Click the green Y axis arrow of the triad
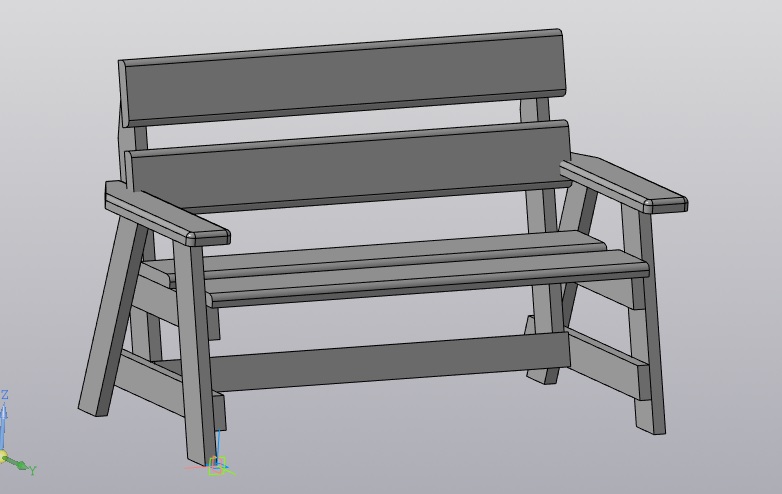The height and width of the screenshot is (494, 782). 22,466
